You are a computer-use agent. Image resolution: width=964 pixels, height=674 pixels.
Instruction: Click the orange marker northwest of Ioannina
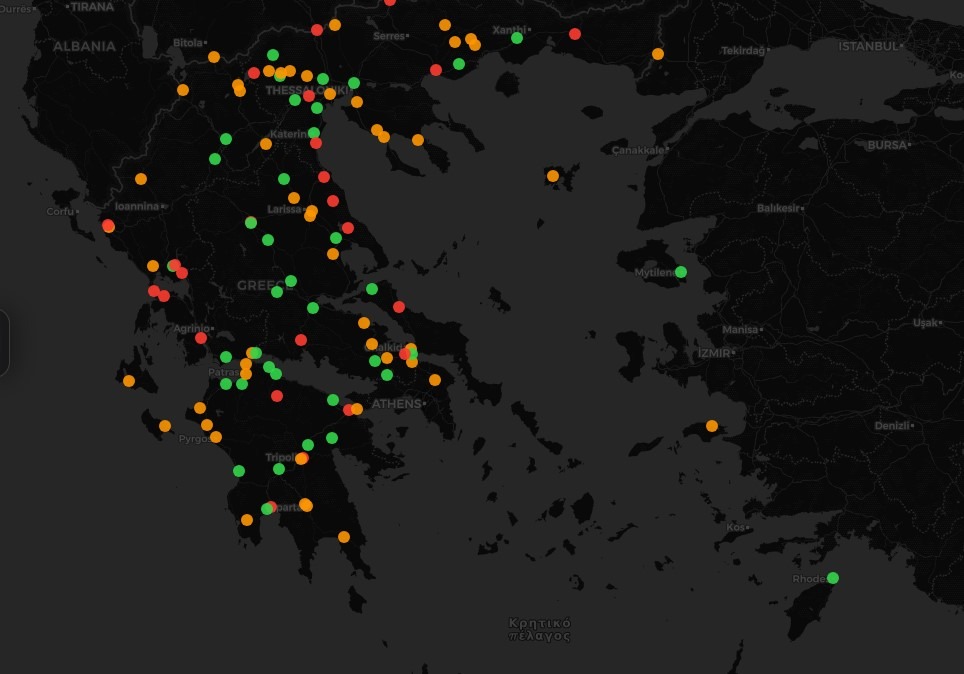pos(141,179)
